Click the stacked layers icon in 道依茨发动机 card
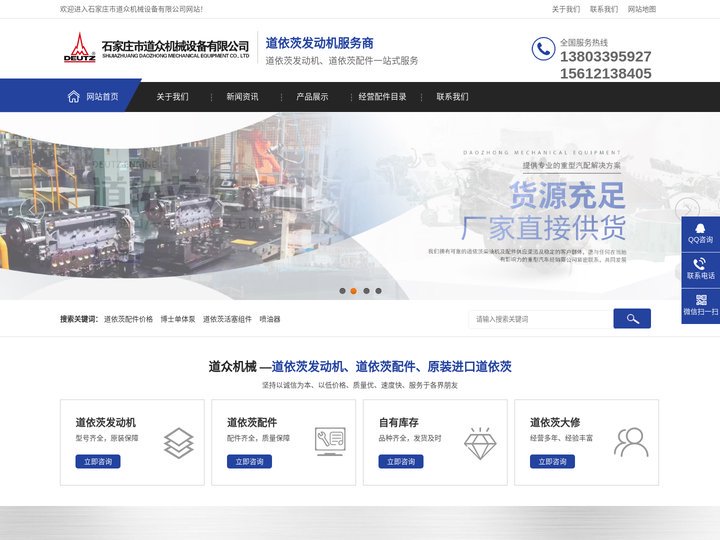Image resolution: width=720 pixels, height=540 pixels. (x=179, y=443)
